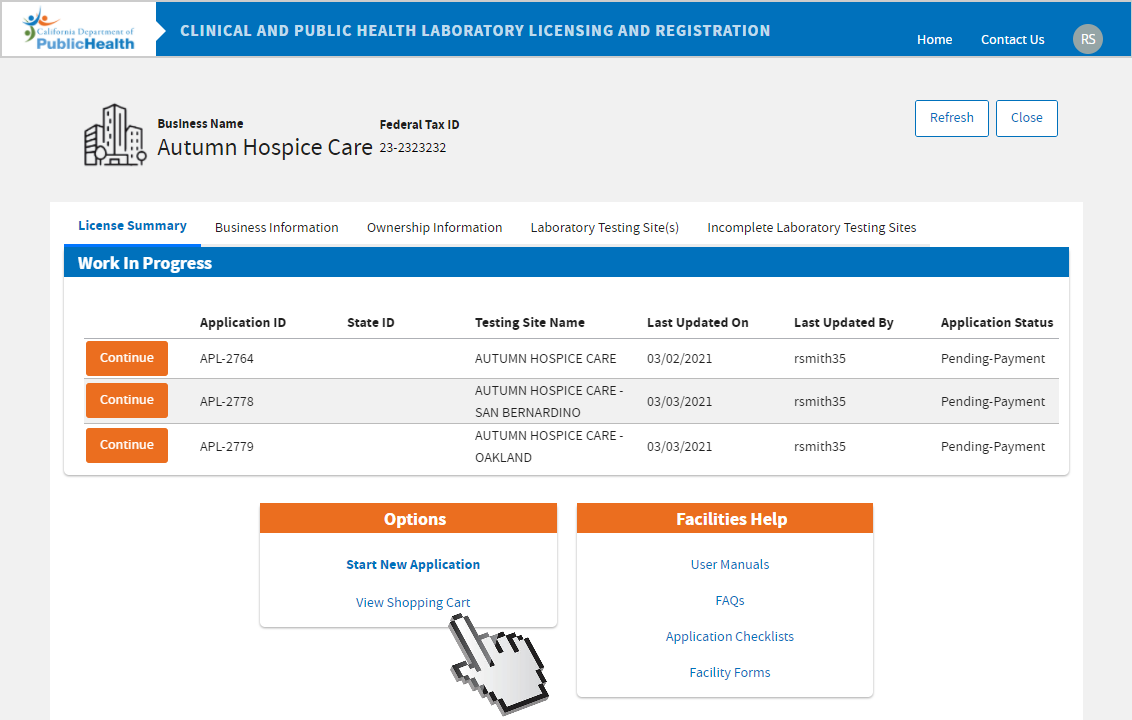Continue the San Bernardino application APL-2778
1132x720 pixels.
127,400
